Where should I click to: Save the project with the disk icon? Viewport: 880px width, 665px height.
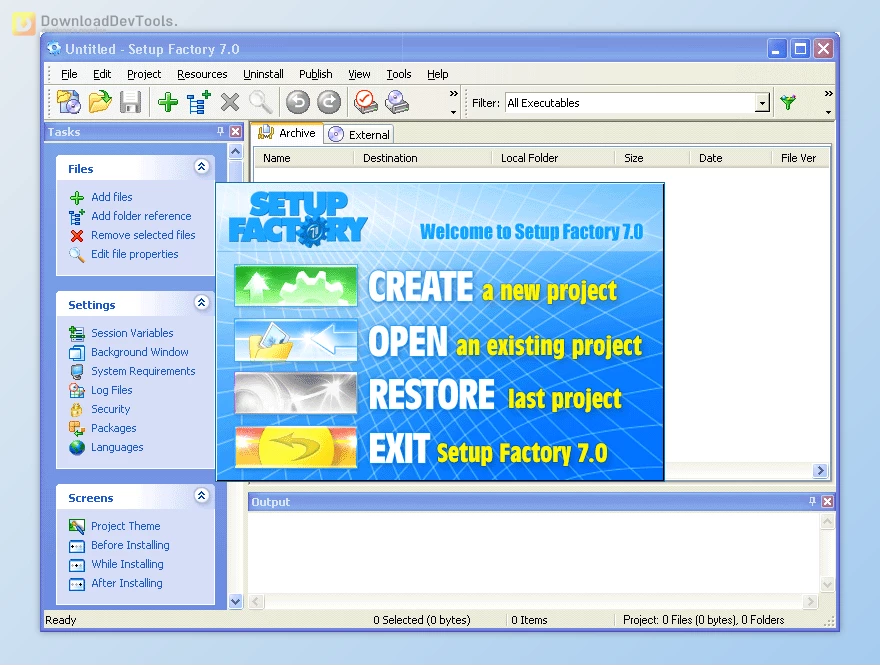point(130,101)
